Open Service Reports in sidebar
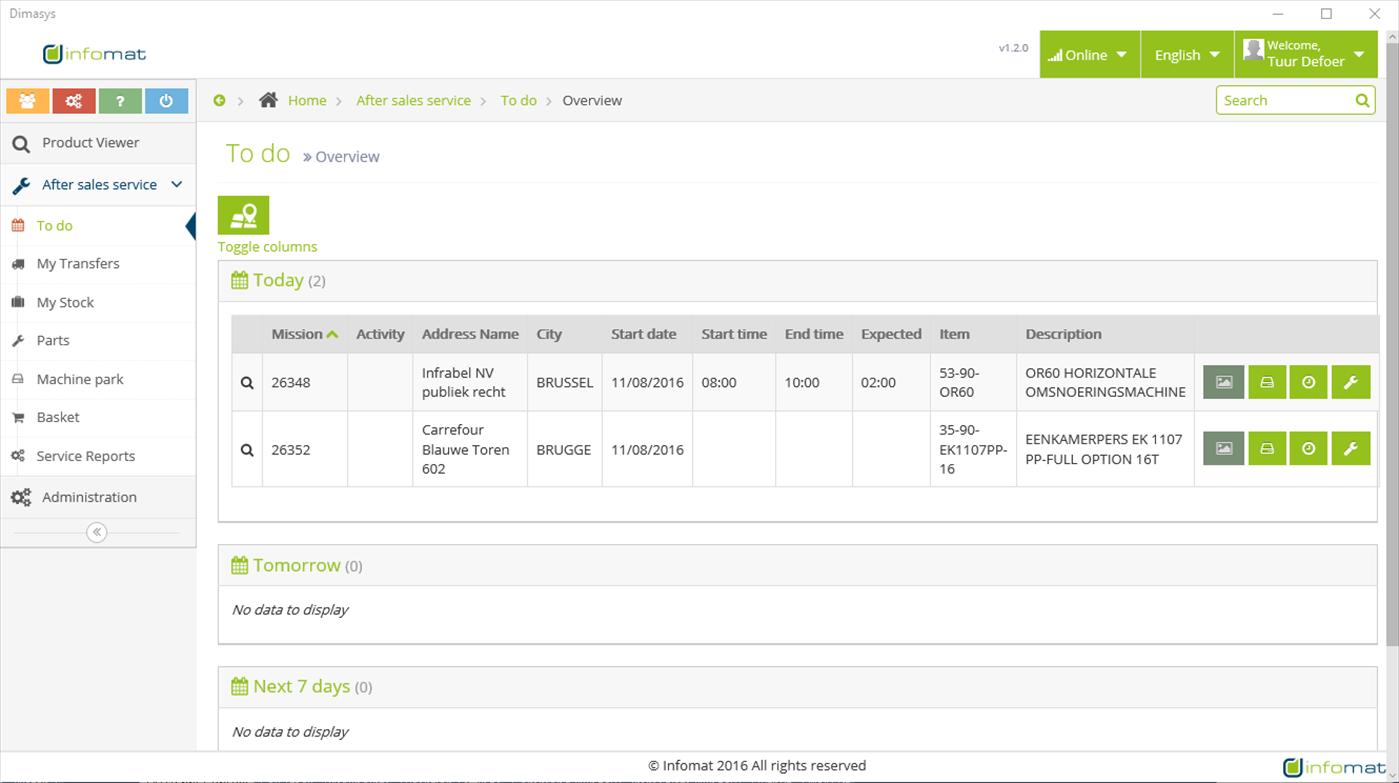 pyautogui.click(x=98, y=456)
